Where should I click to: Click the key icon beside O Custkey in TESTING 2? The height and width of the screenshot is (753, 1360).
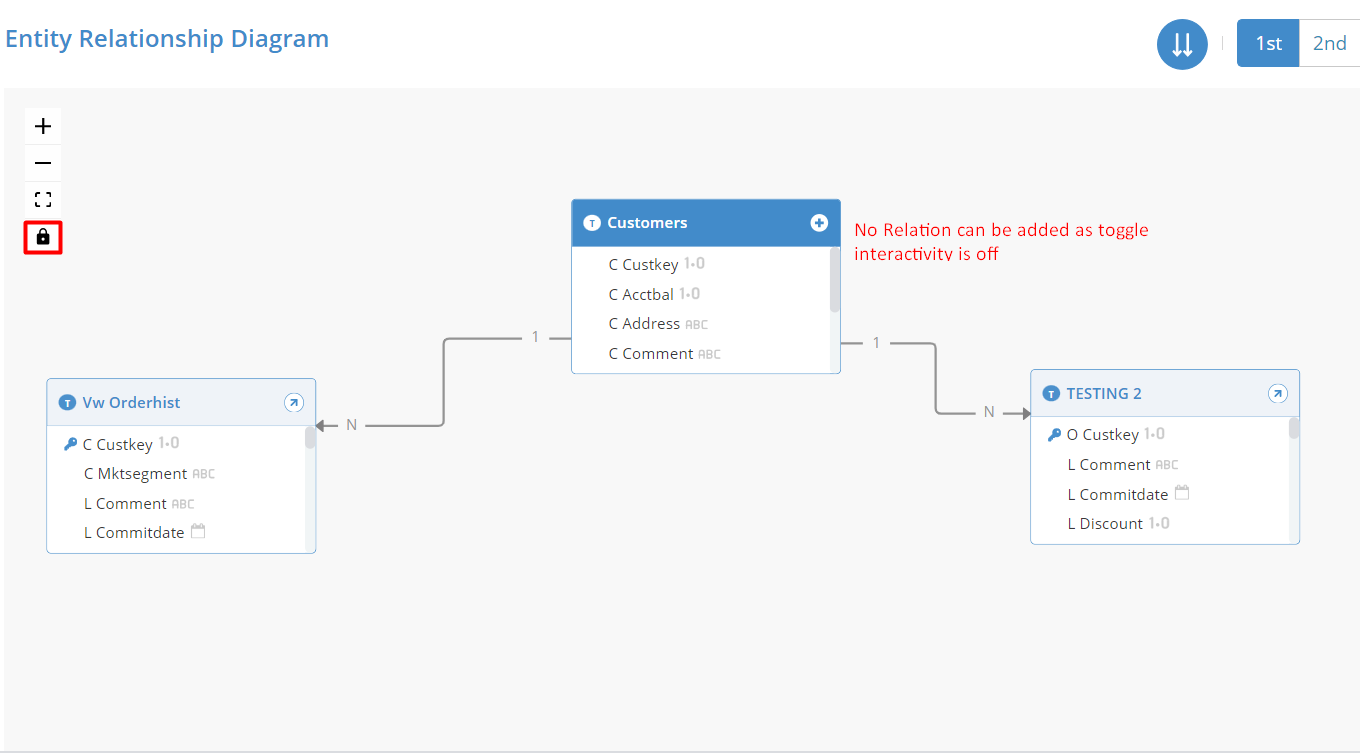1054,433
